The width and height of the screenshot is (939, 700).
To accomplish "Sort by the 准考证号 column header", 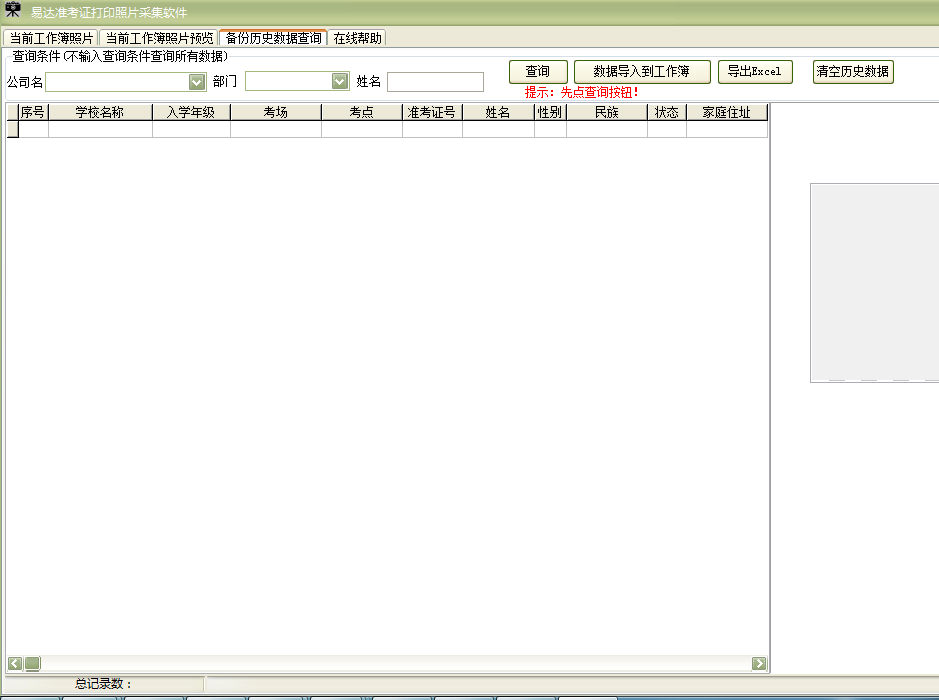I will [x=432, y=113].
